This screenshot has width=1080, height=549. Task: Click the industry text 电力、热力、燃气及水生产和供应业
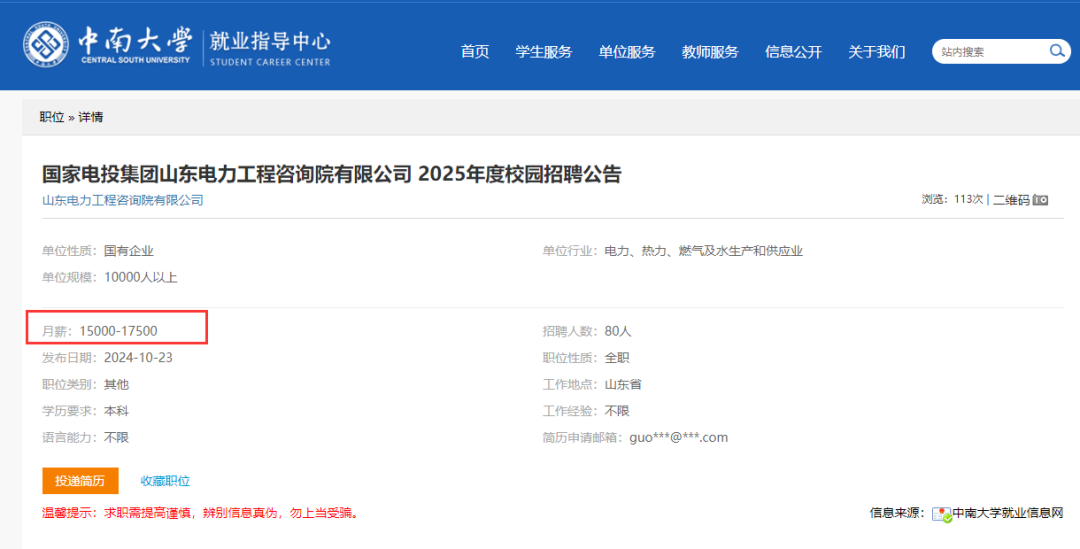pos(704,251)
